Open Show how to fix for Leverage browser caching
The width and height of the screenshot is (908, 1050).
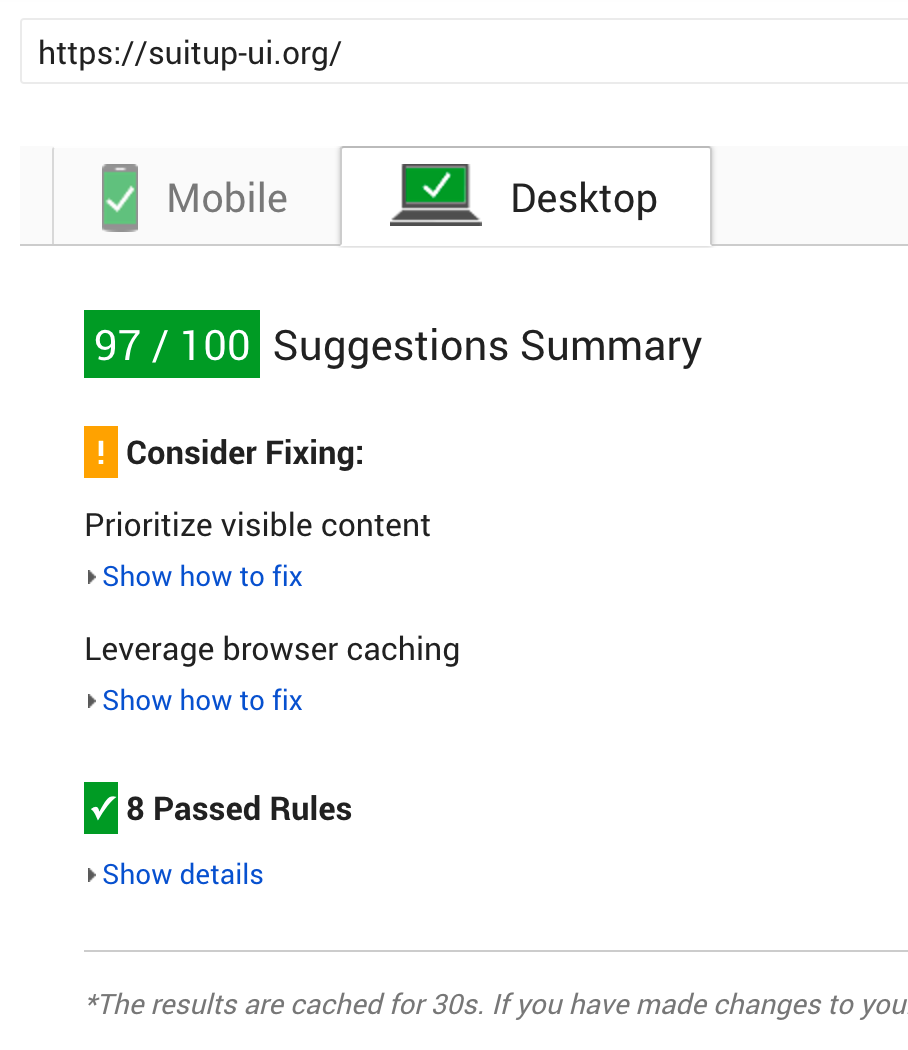click(x=202, y=701)
